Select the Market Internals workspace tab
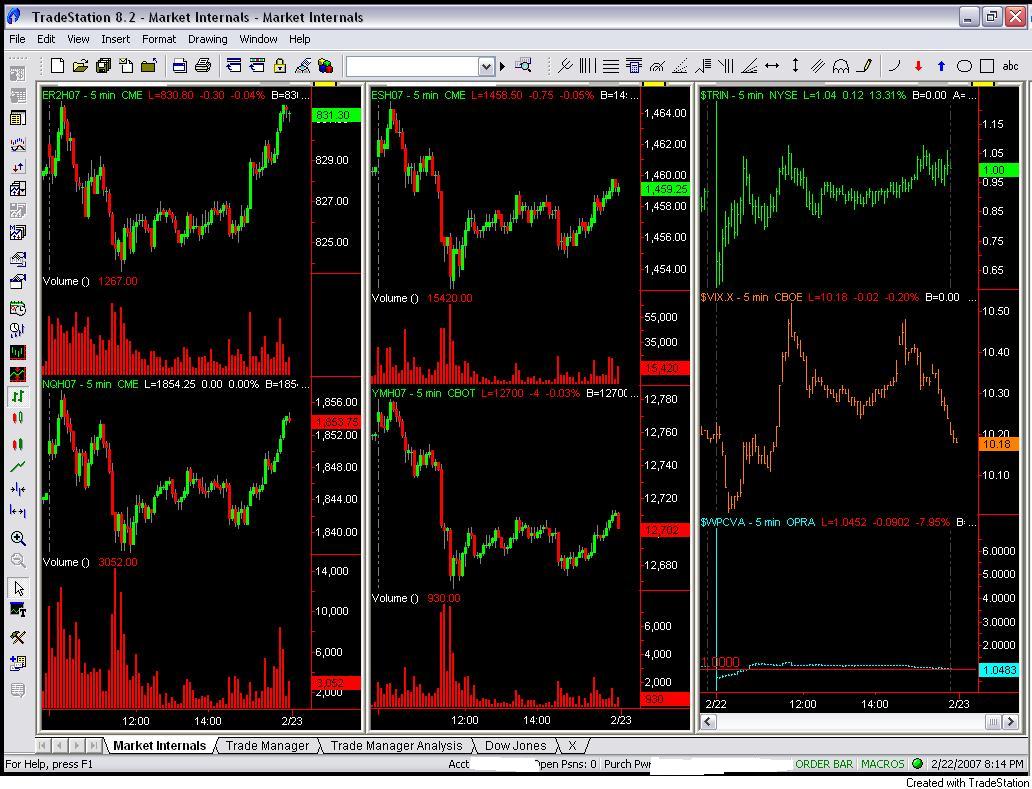 coord(159,746)
